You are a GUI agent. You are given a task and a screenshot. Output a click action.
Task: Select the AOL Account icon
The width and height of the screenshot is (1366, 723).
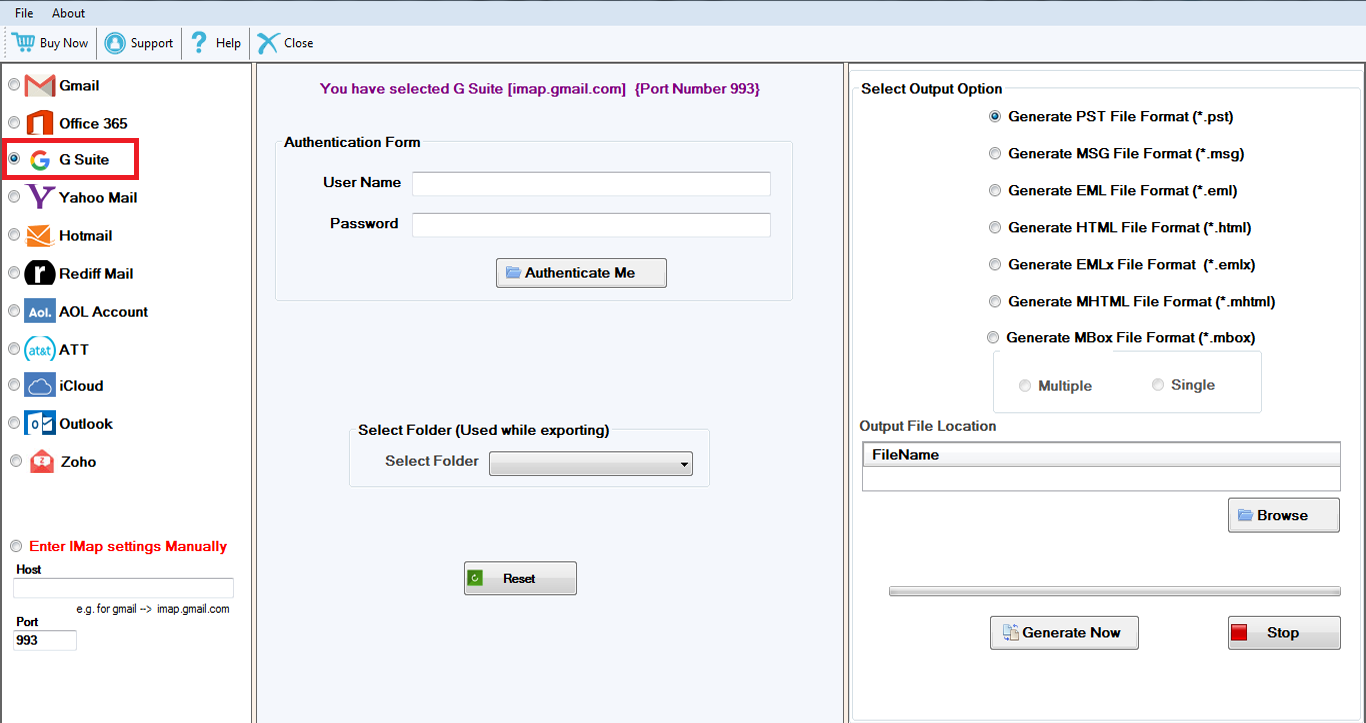click(39, 312)
